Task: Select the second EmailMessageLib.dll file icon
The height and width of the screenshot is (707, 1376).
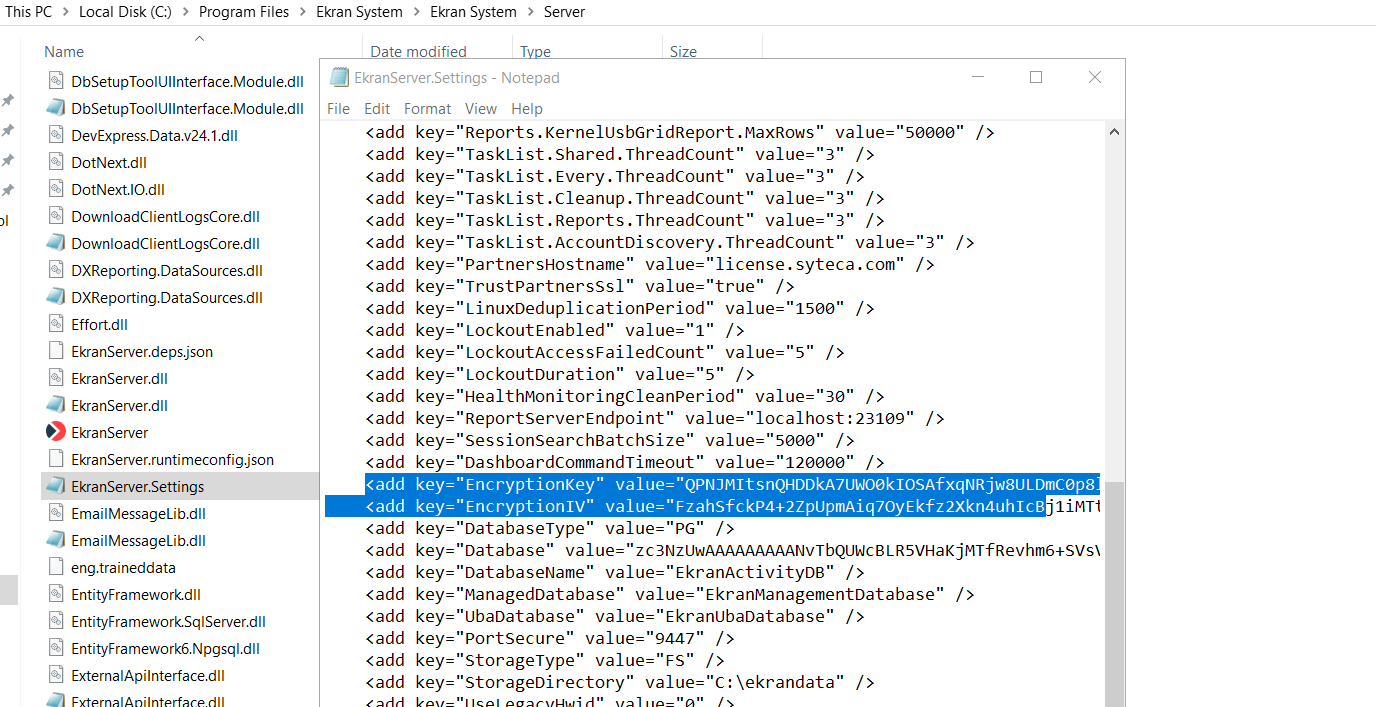Action: [x=55, y=540]
